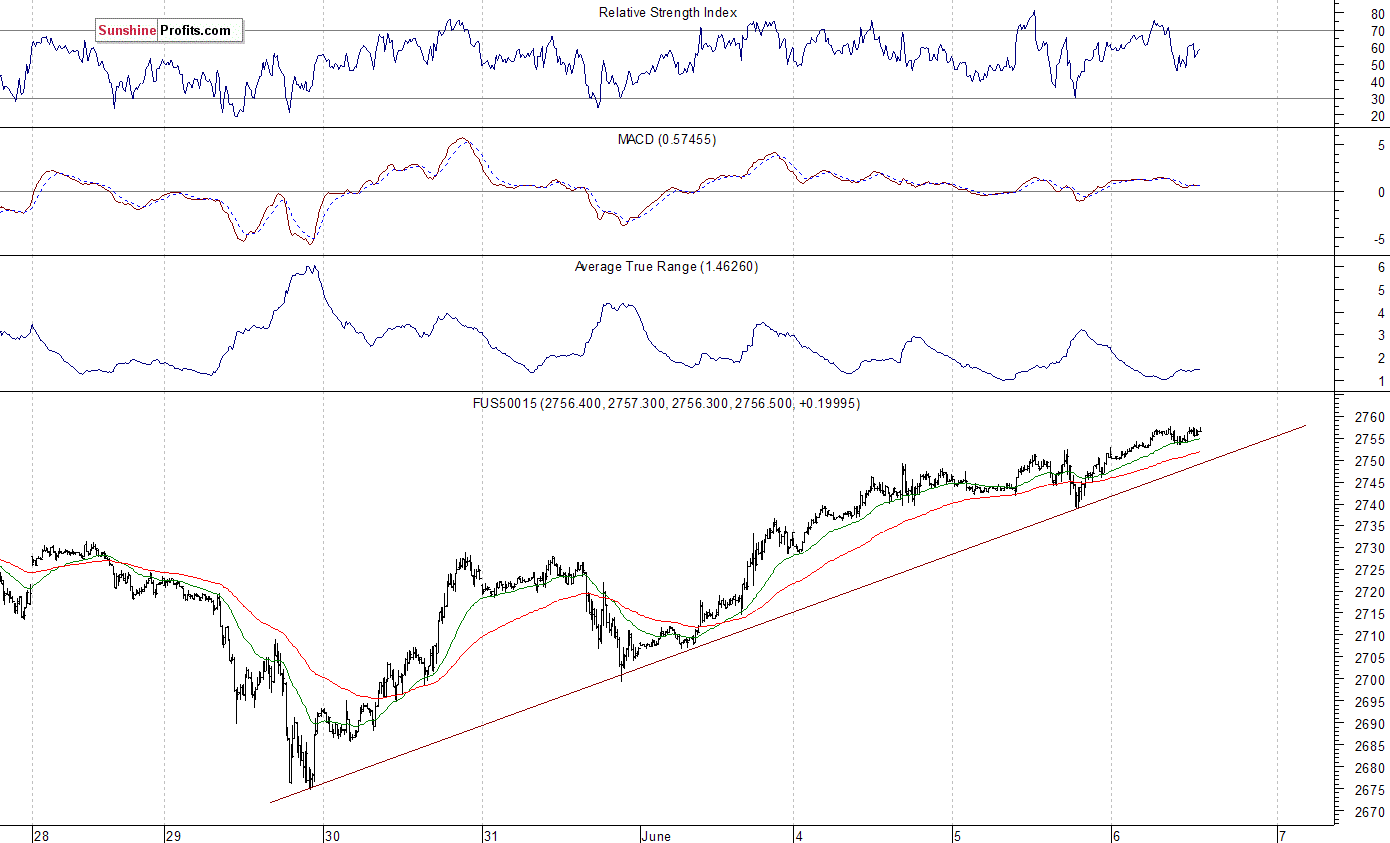Click the Average True Range axis value 3
The width and height of the screenshot is (1390, 843).
1381,335
